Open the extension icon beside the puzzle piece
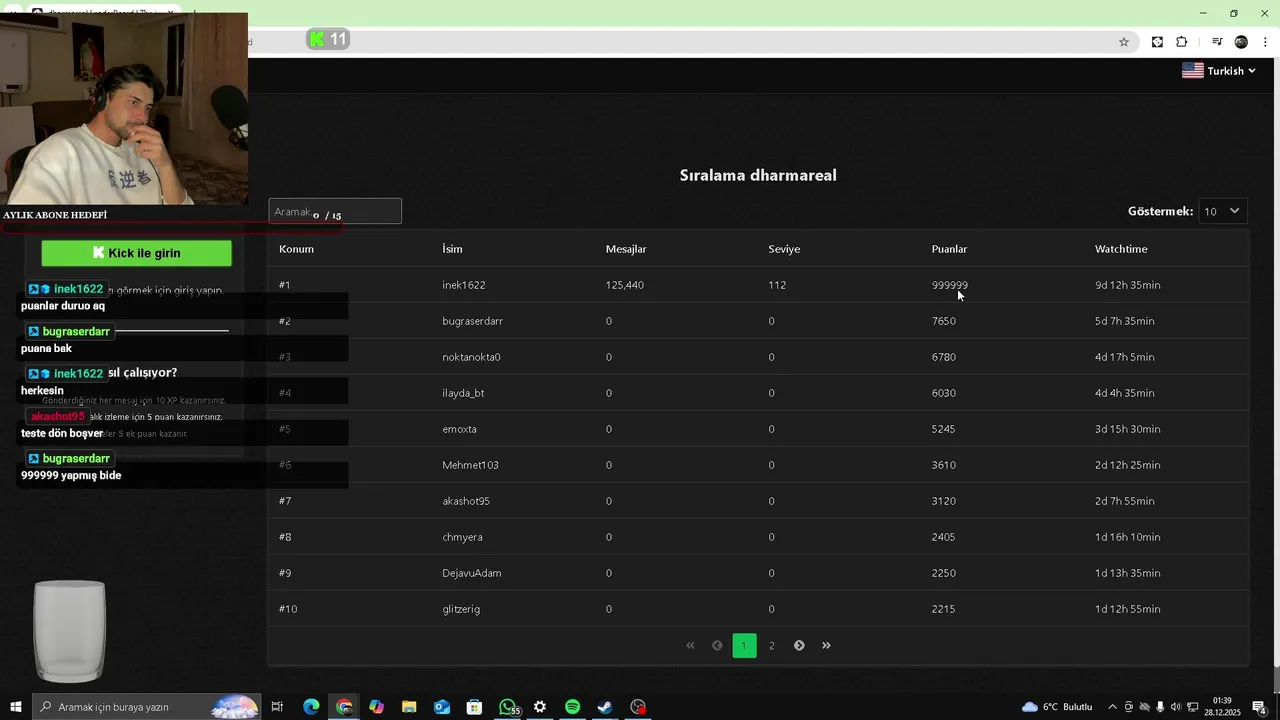The height and width of the screenshot is (720, 1280). (x=1157, y=42)
